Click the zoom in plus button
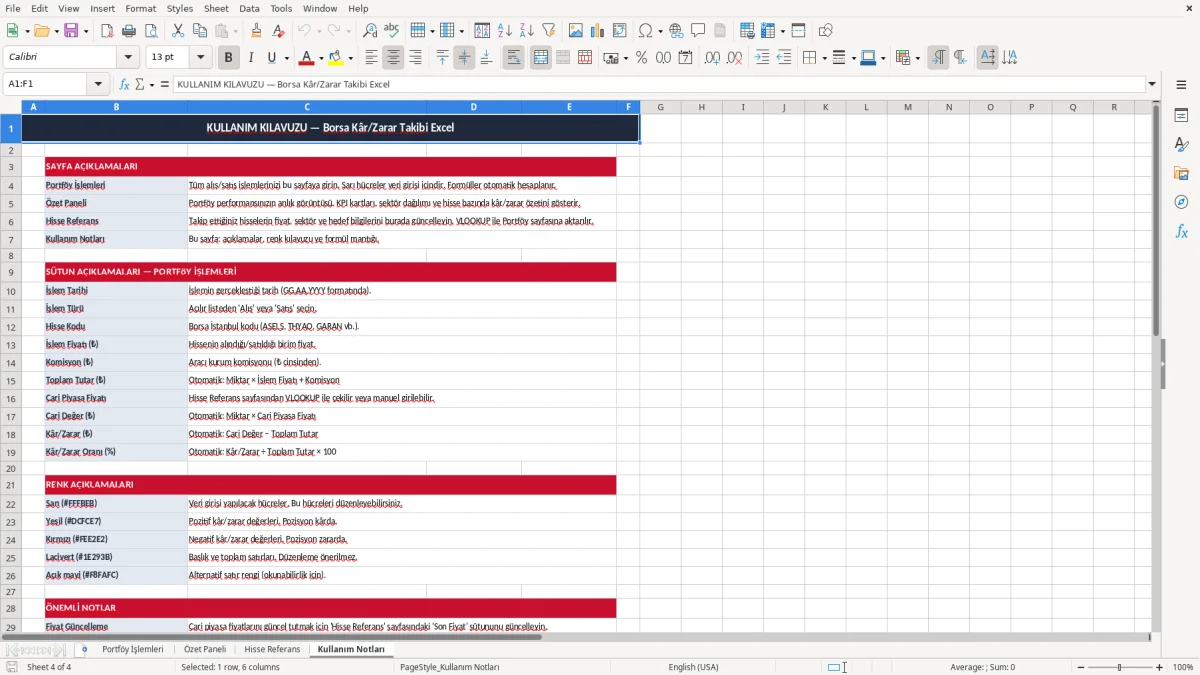This screenshot has width=1200, height=675. click(1160, 667)
